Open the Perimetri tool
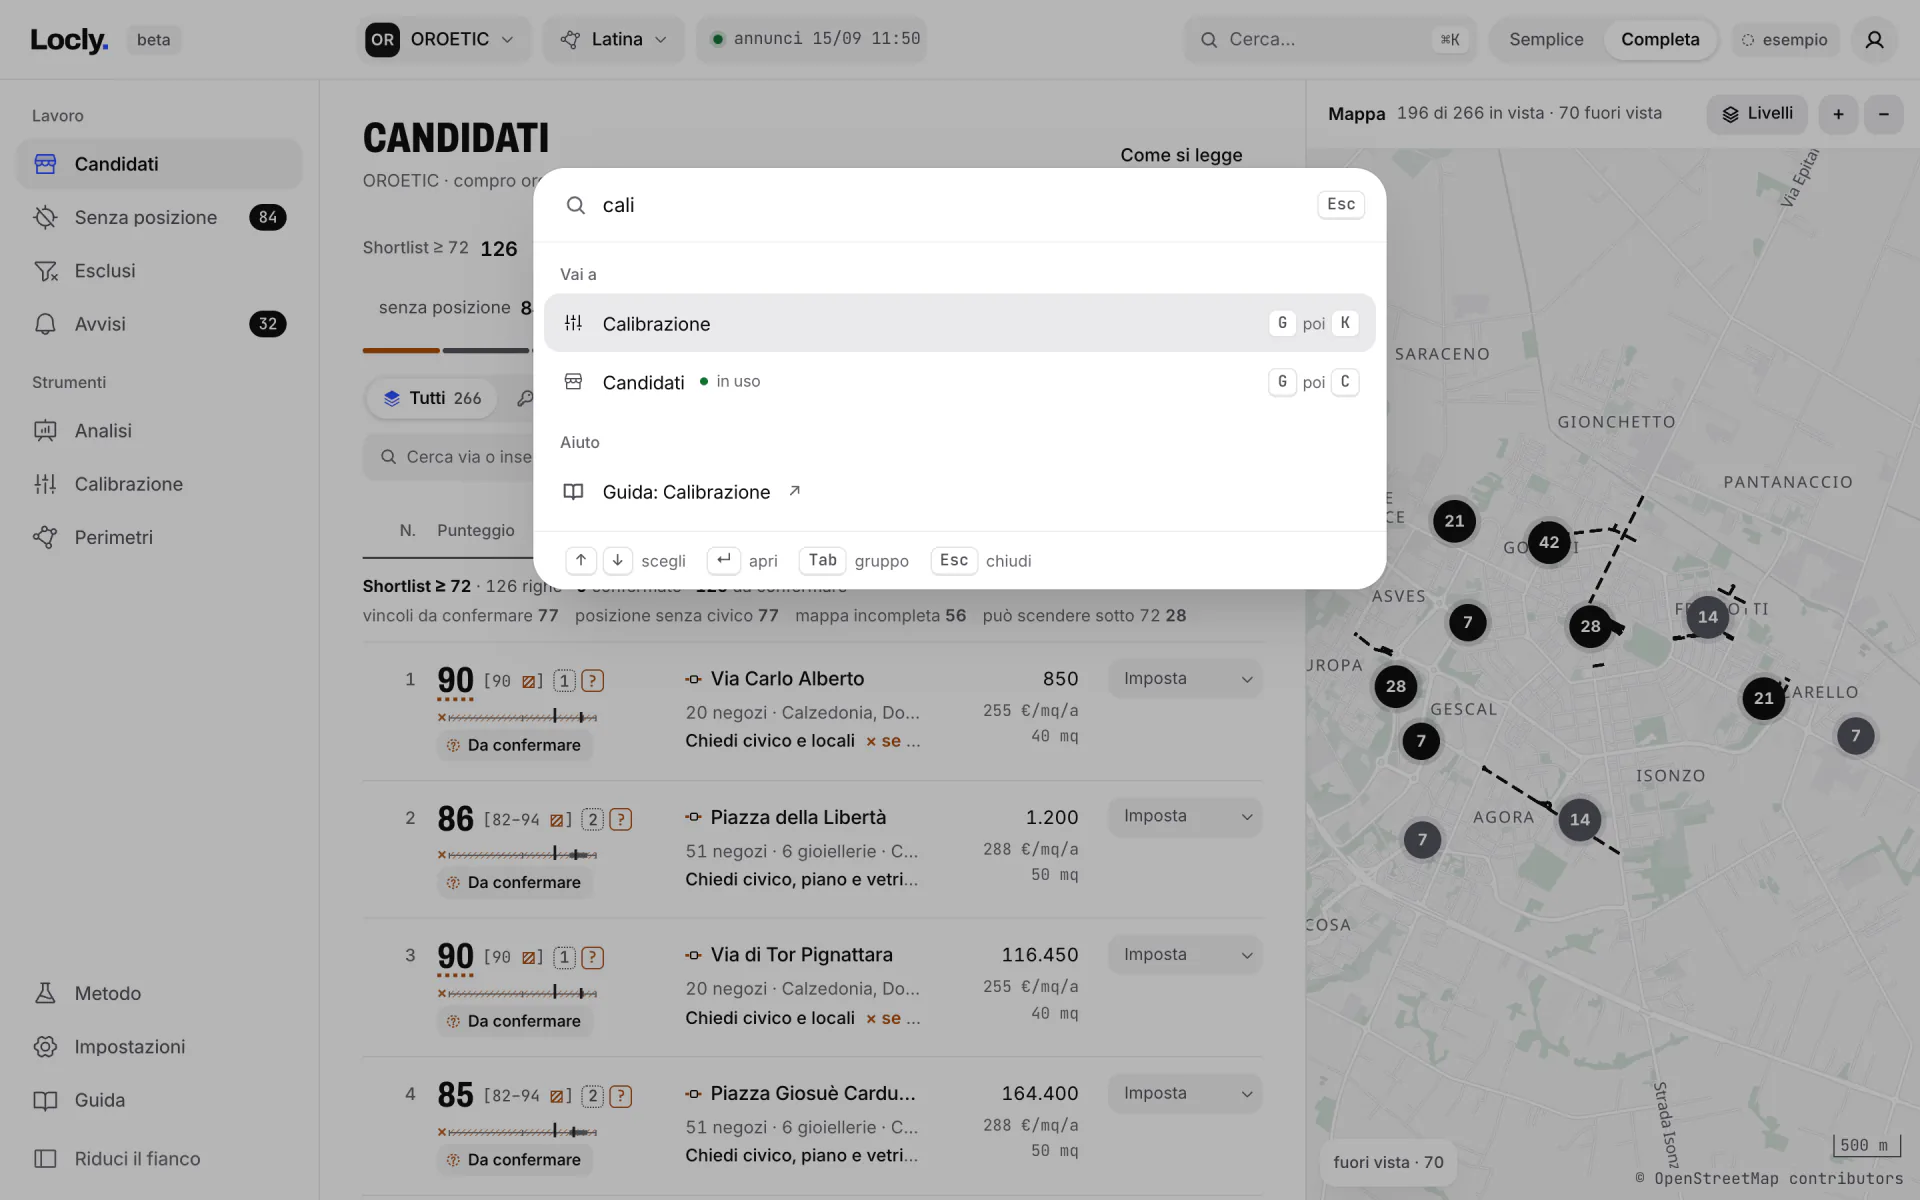 [x=159, y=537]
